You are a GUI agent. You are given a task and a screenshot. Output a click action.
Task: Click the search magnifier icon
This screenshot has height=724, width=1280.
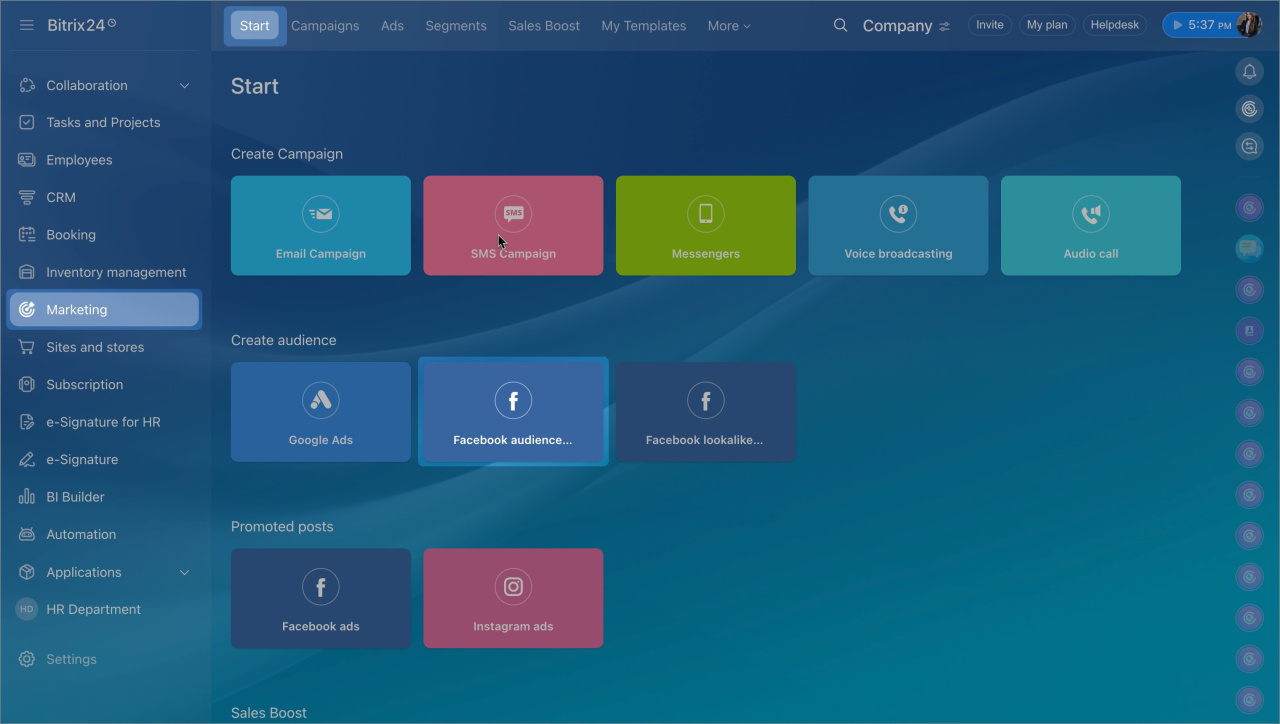pos(840,25)
